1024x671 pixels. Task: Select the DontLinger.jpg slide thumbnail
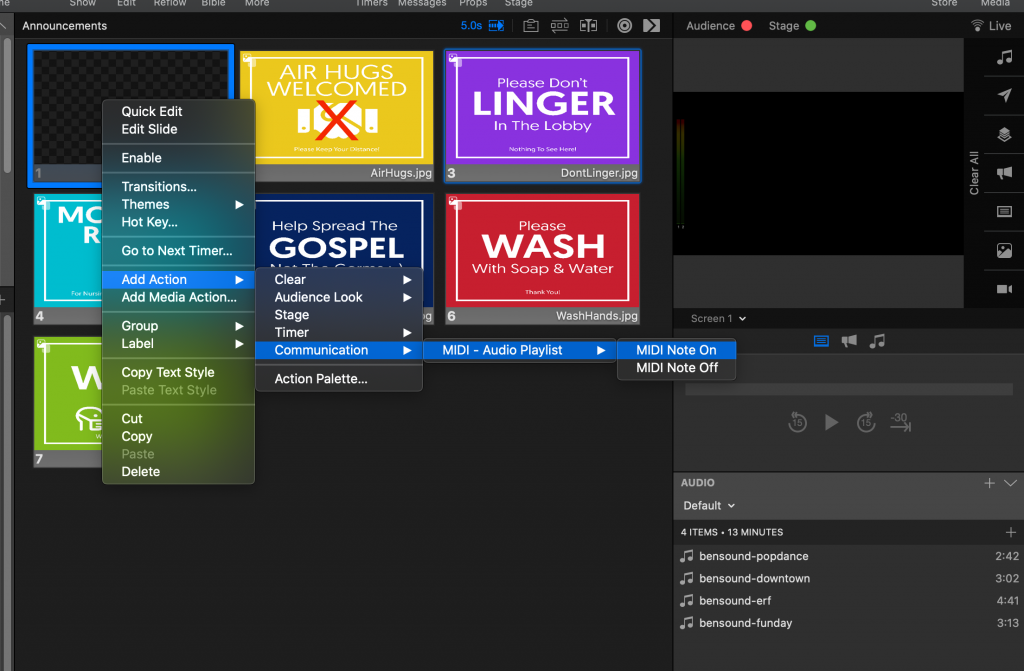click(543, 116)
